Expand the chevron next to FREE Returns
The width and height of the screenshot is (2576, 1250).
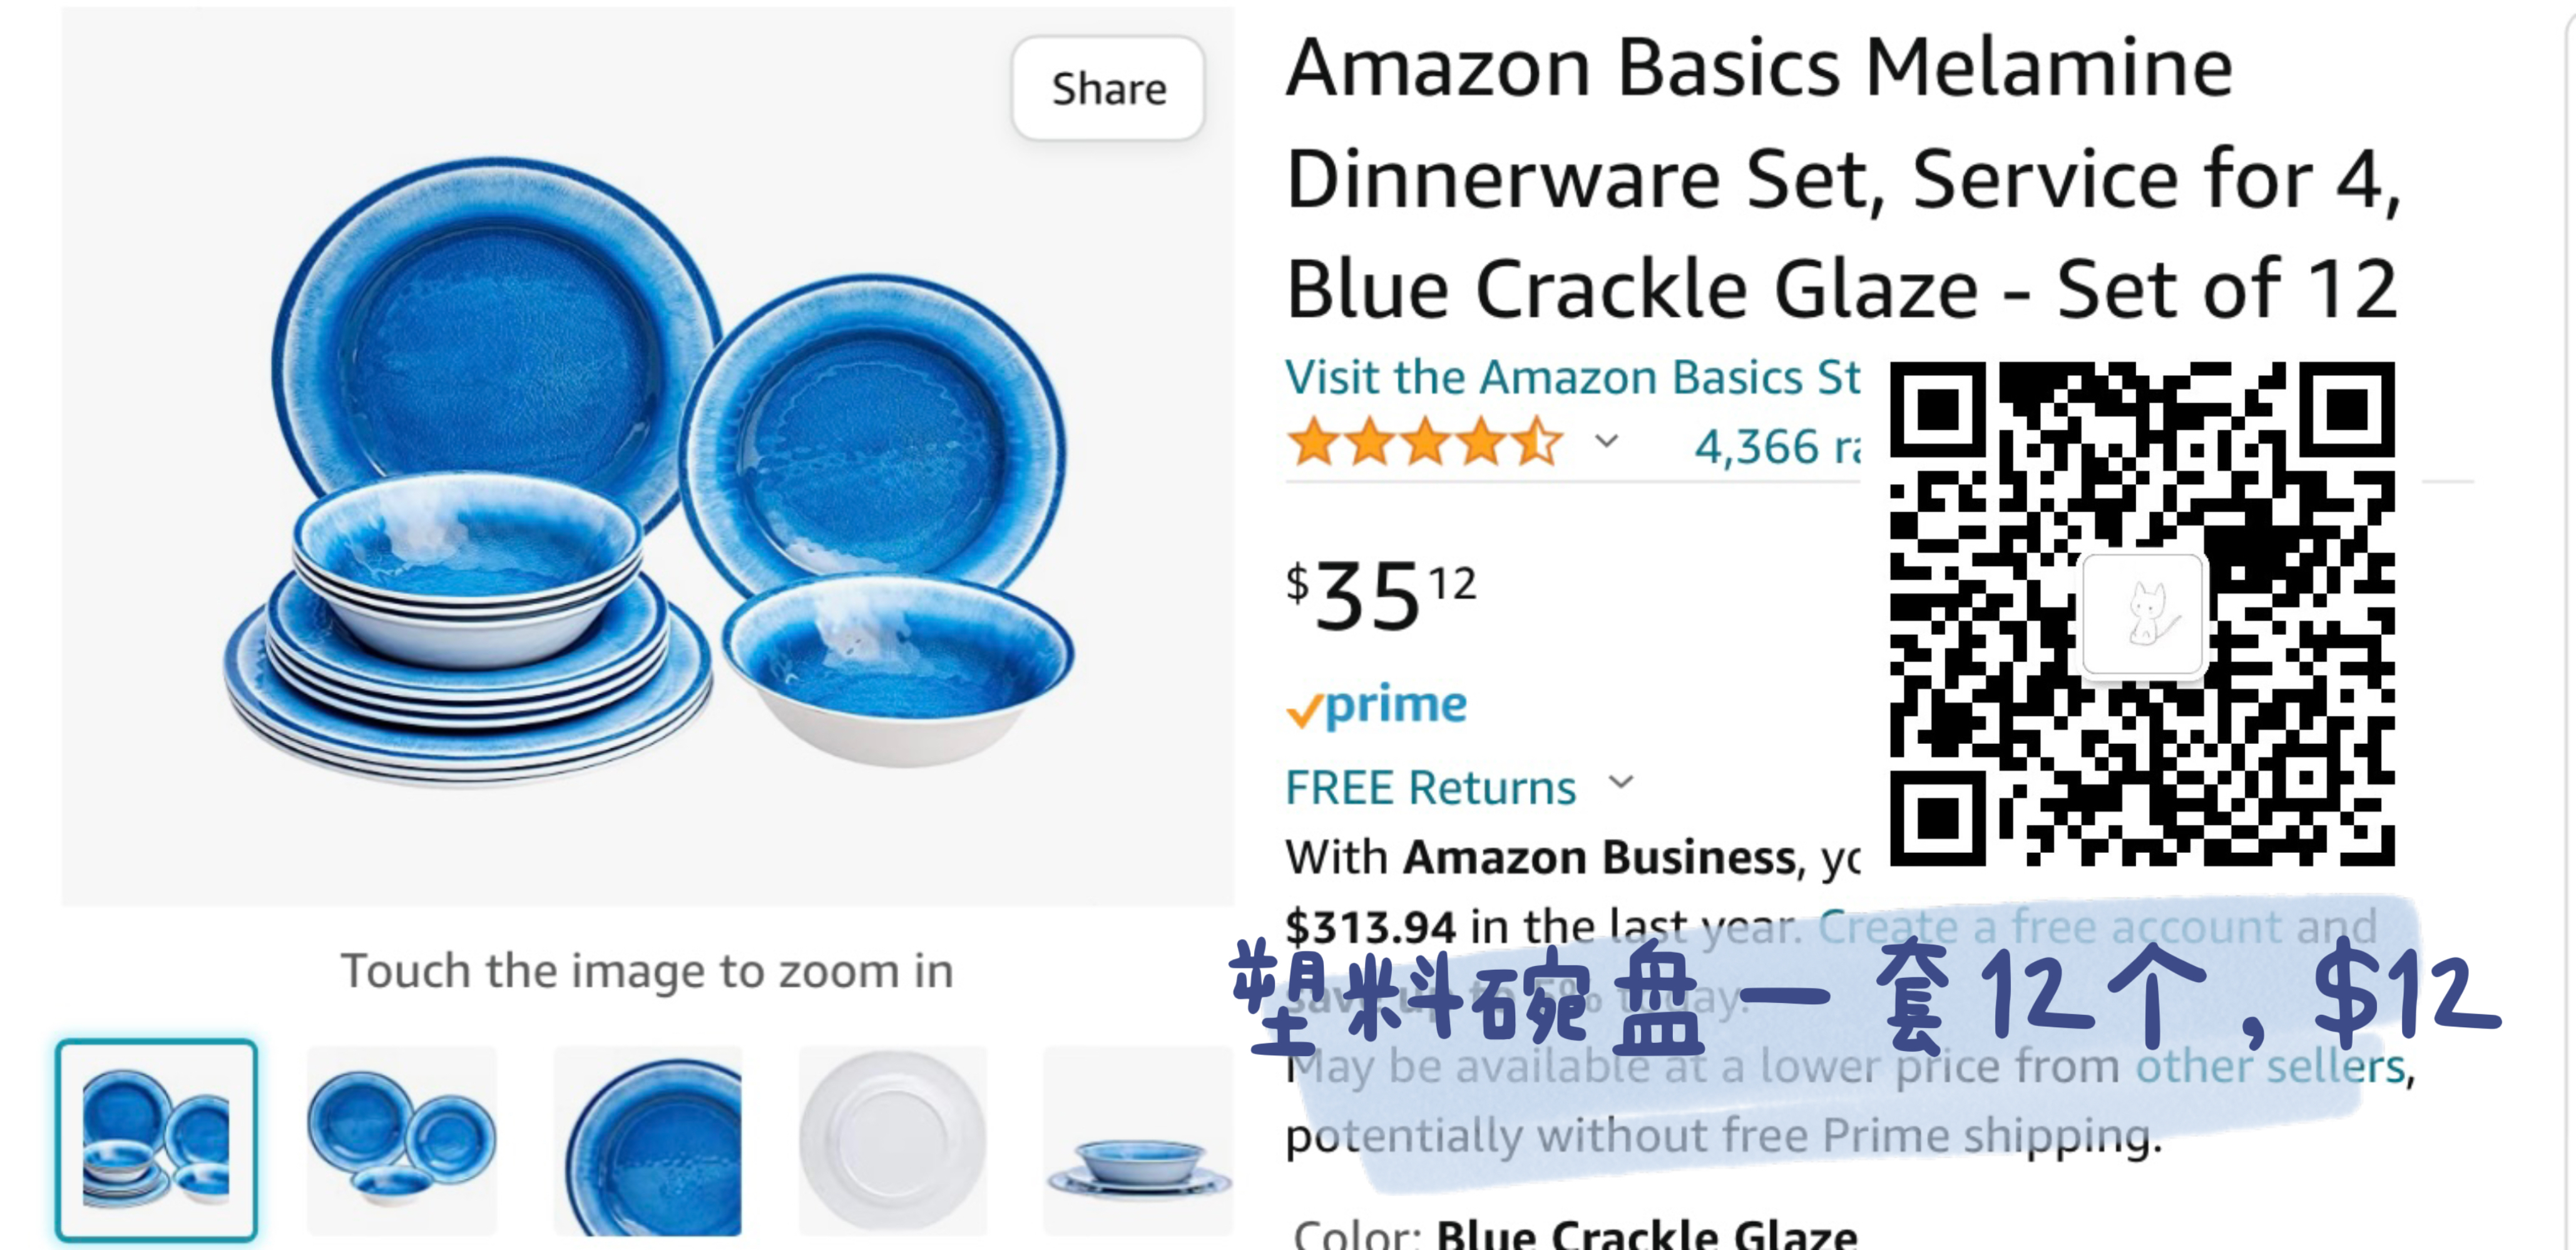point(1621,782)
